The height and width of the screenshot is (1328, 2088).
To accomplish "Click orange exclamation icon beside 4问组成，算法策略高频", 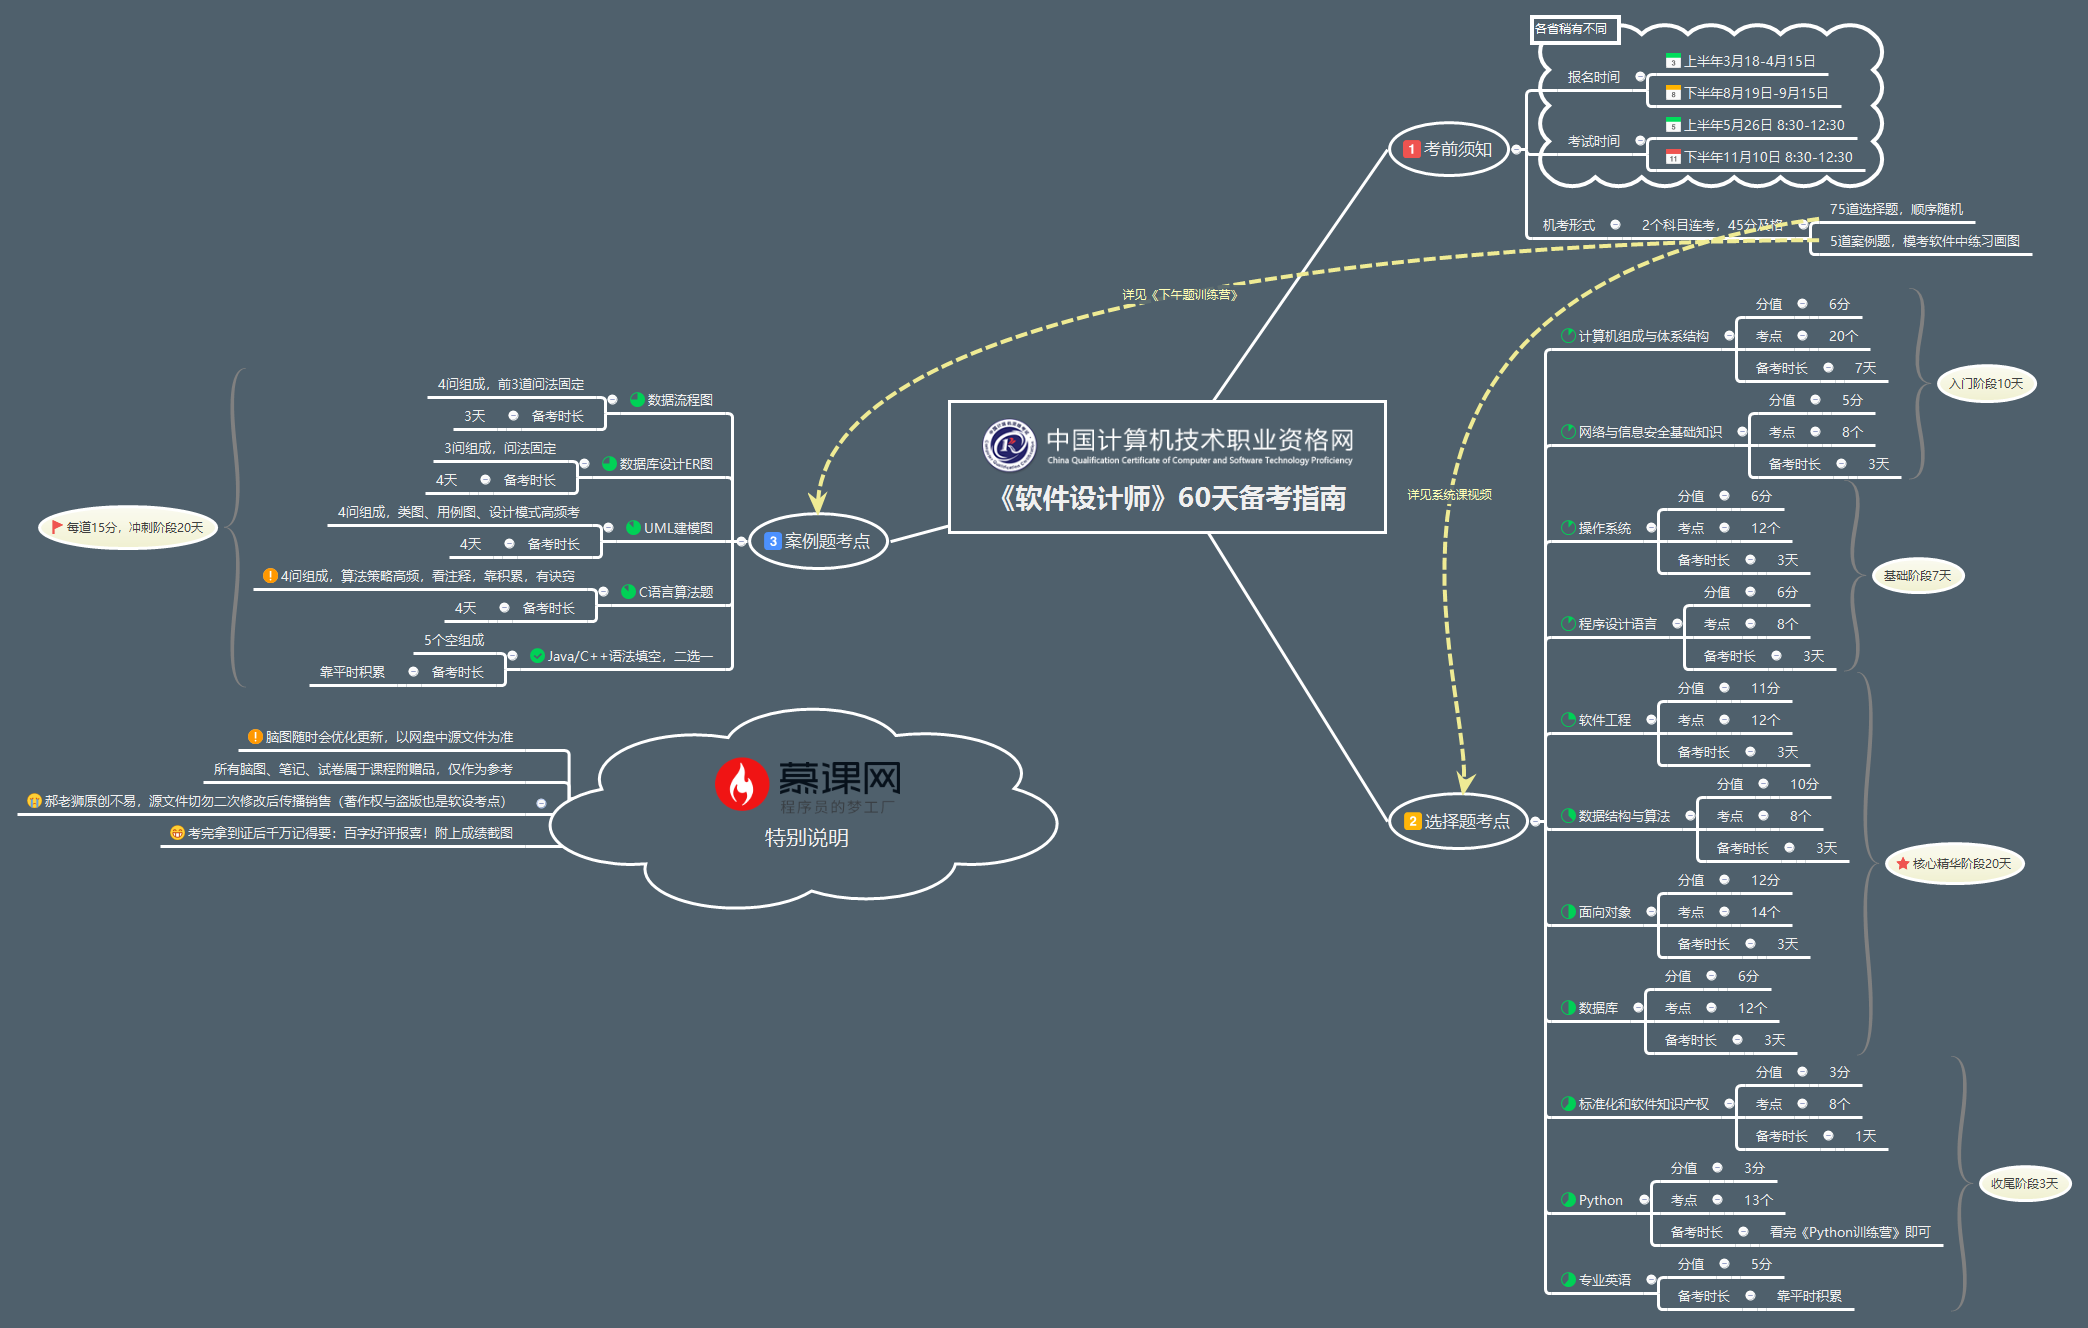I will (x=270, y=576).
